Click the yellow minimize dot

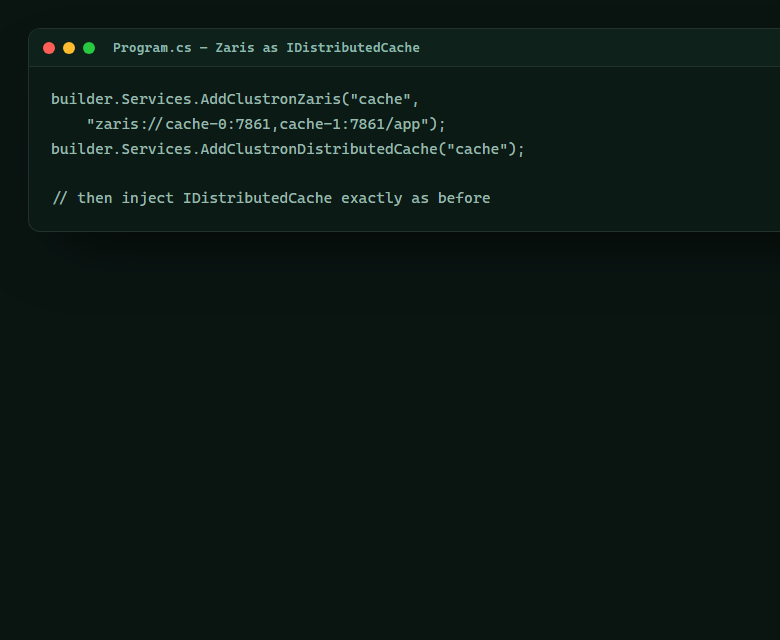tap(69, 48)
